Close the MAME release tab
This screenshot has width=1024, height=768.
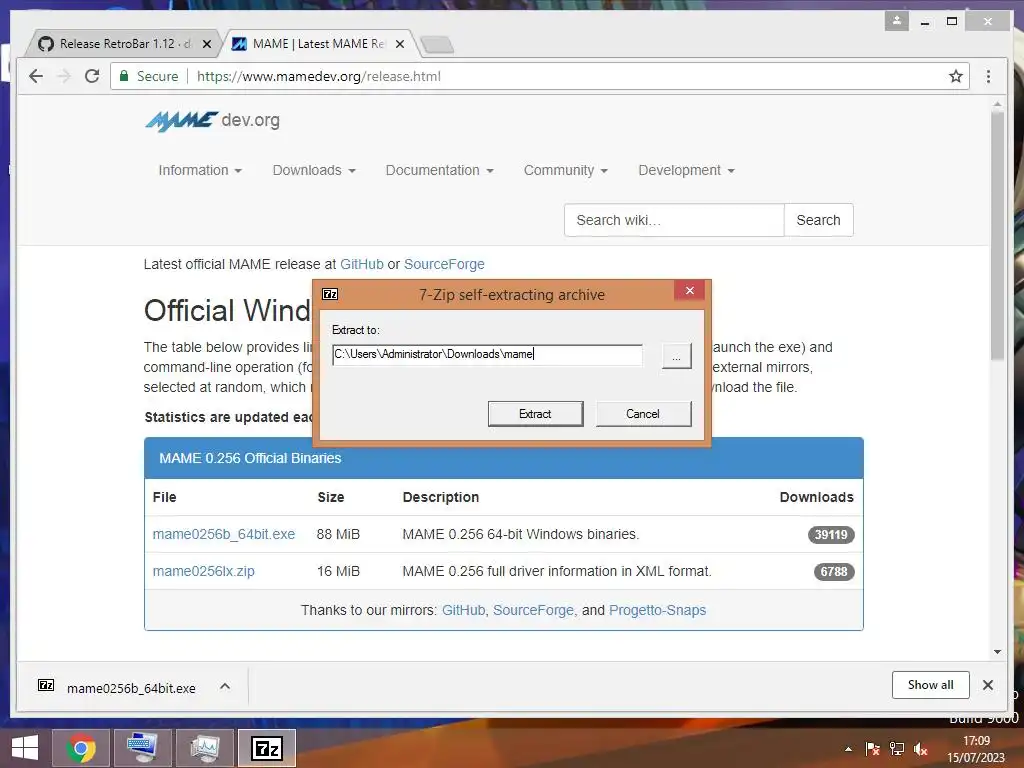pos(400,44)
